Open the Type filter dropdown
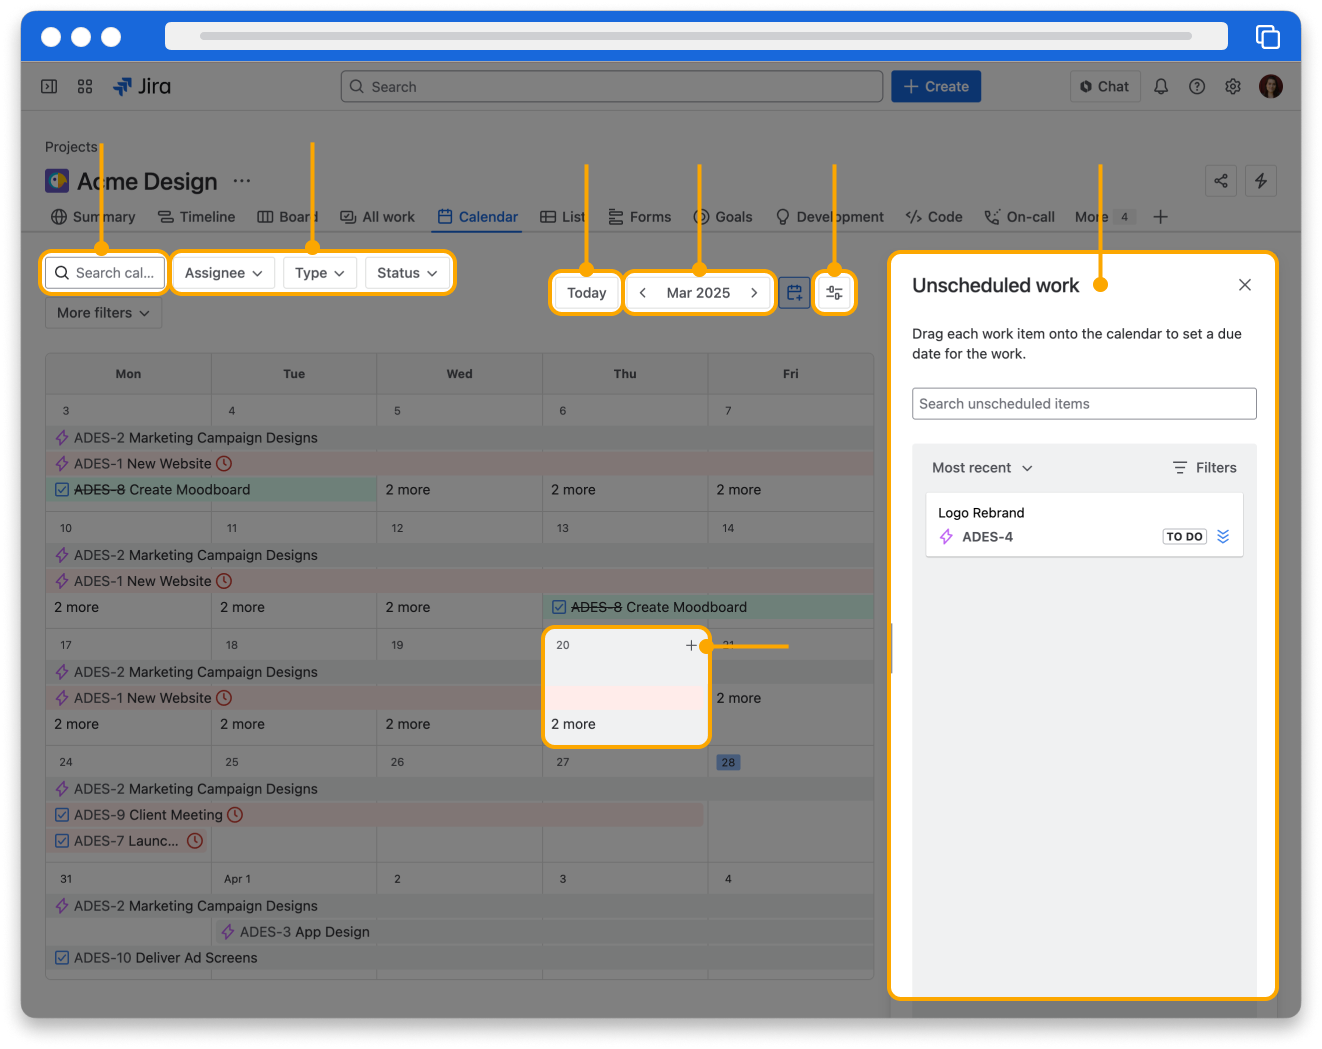This screenshot has height=1049, width=1322. click(320, 273)
